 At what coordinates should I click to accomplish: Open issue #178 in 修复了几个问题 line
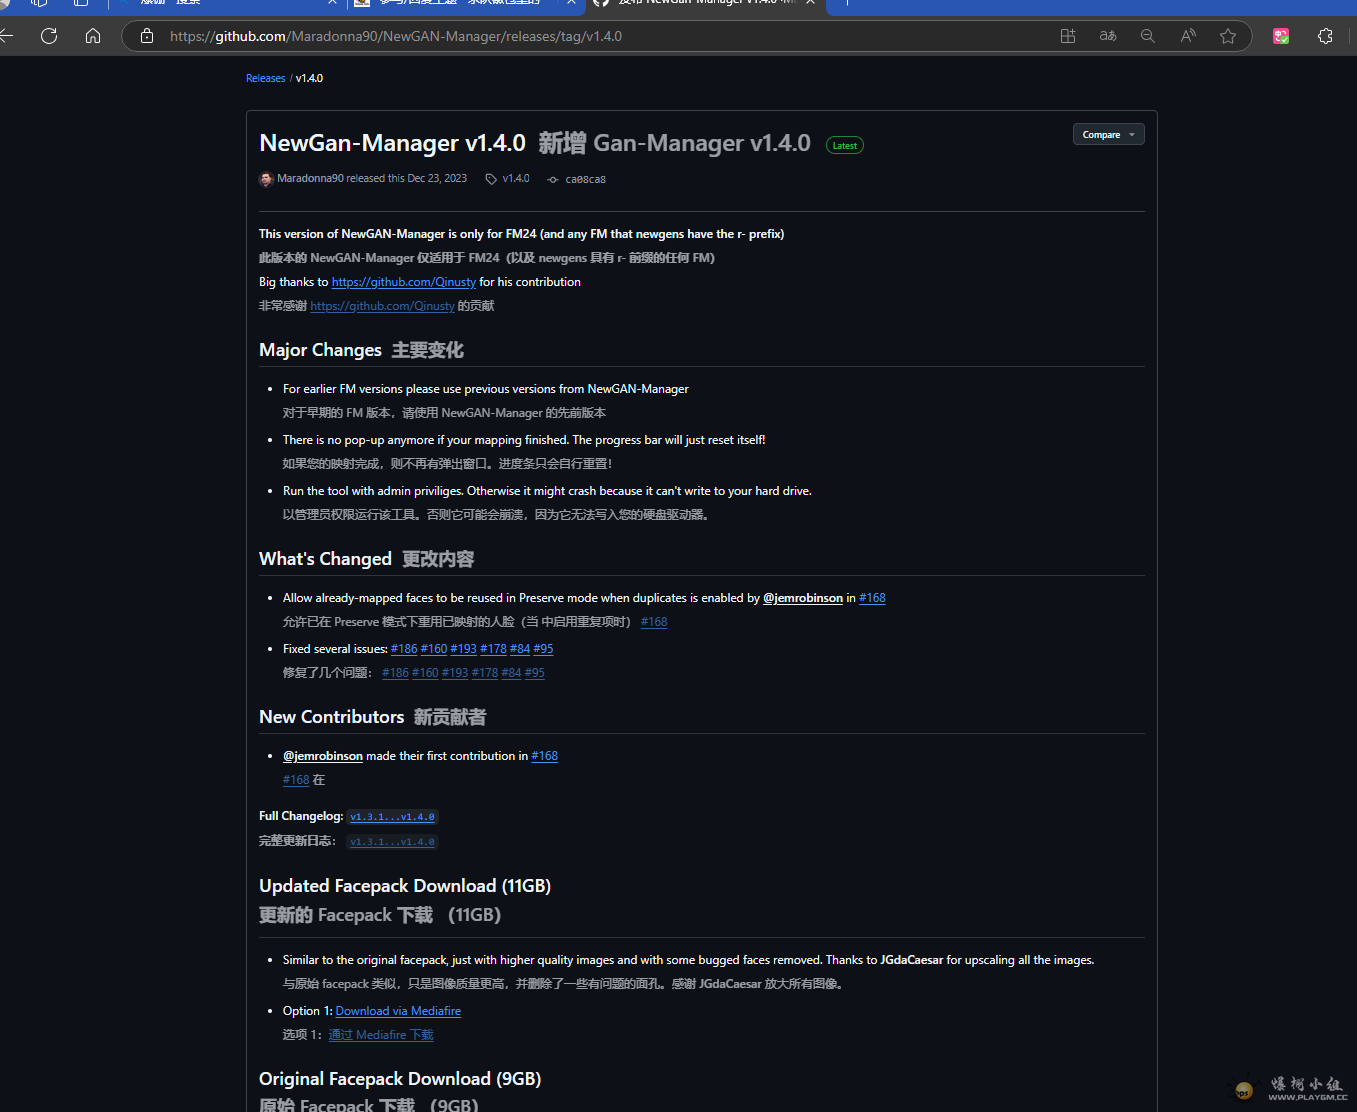click(485, 673)
